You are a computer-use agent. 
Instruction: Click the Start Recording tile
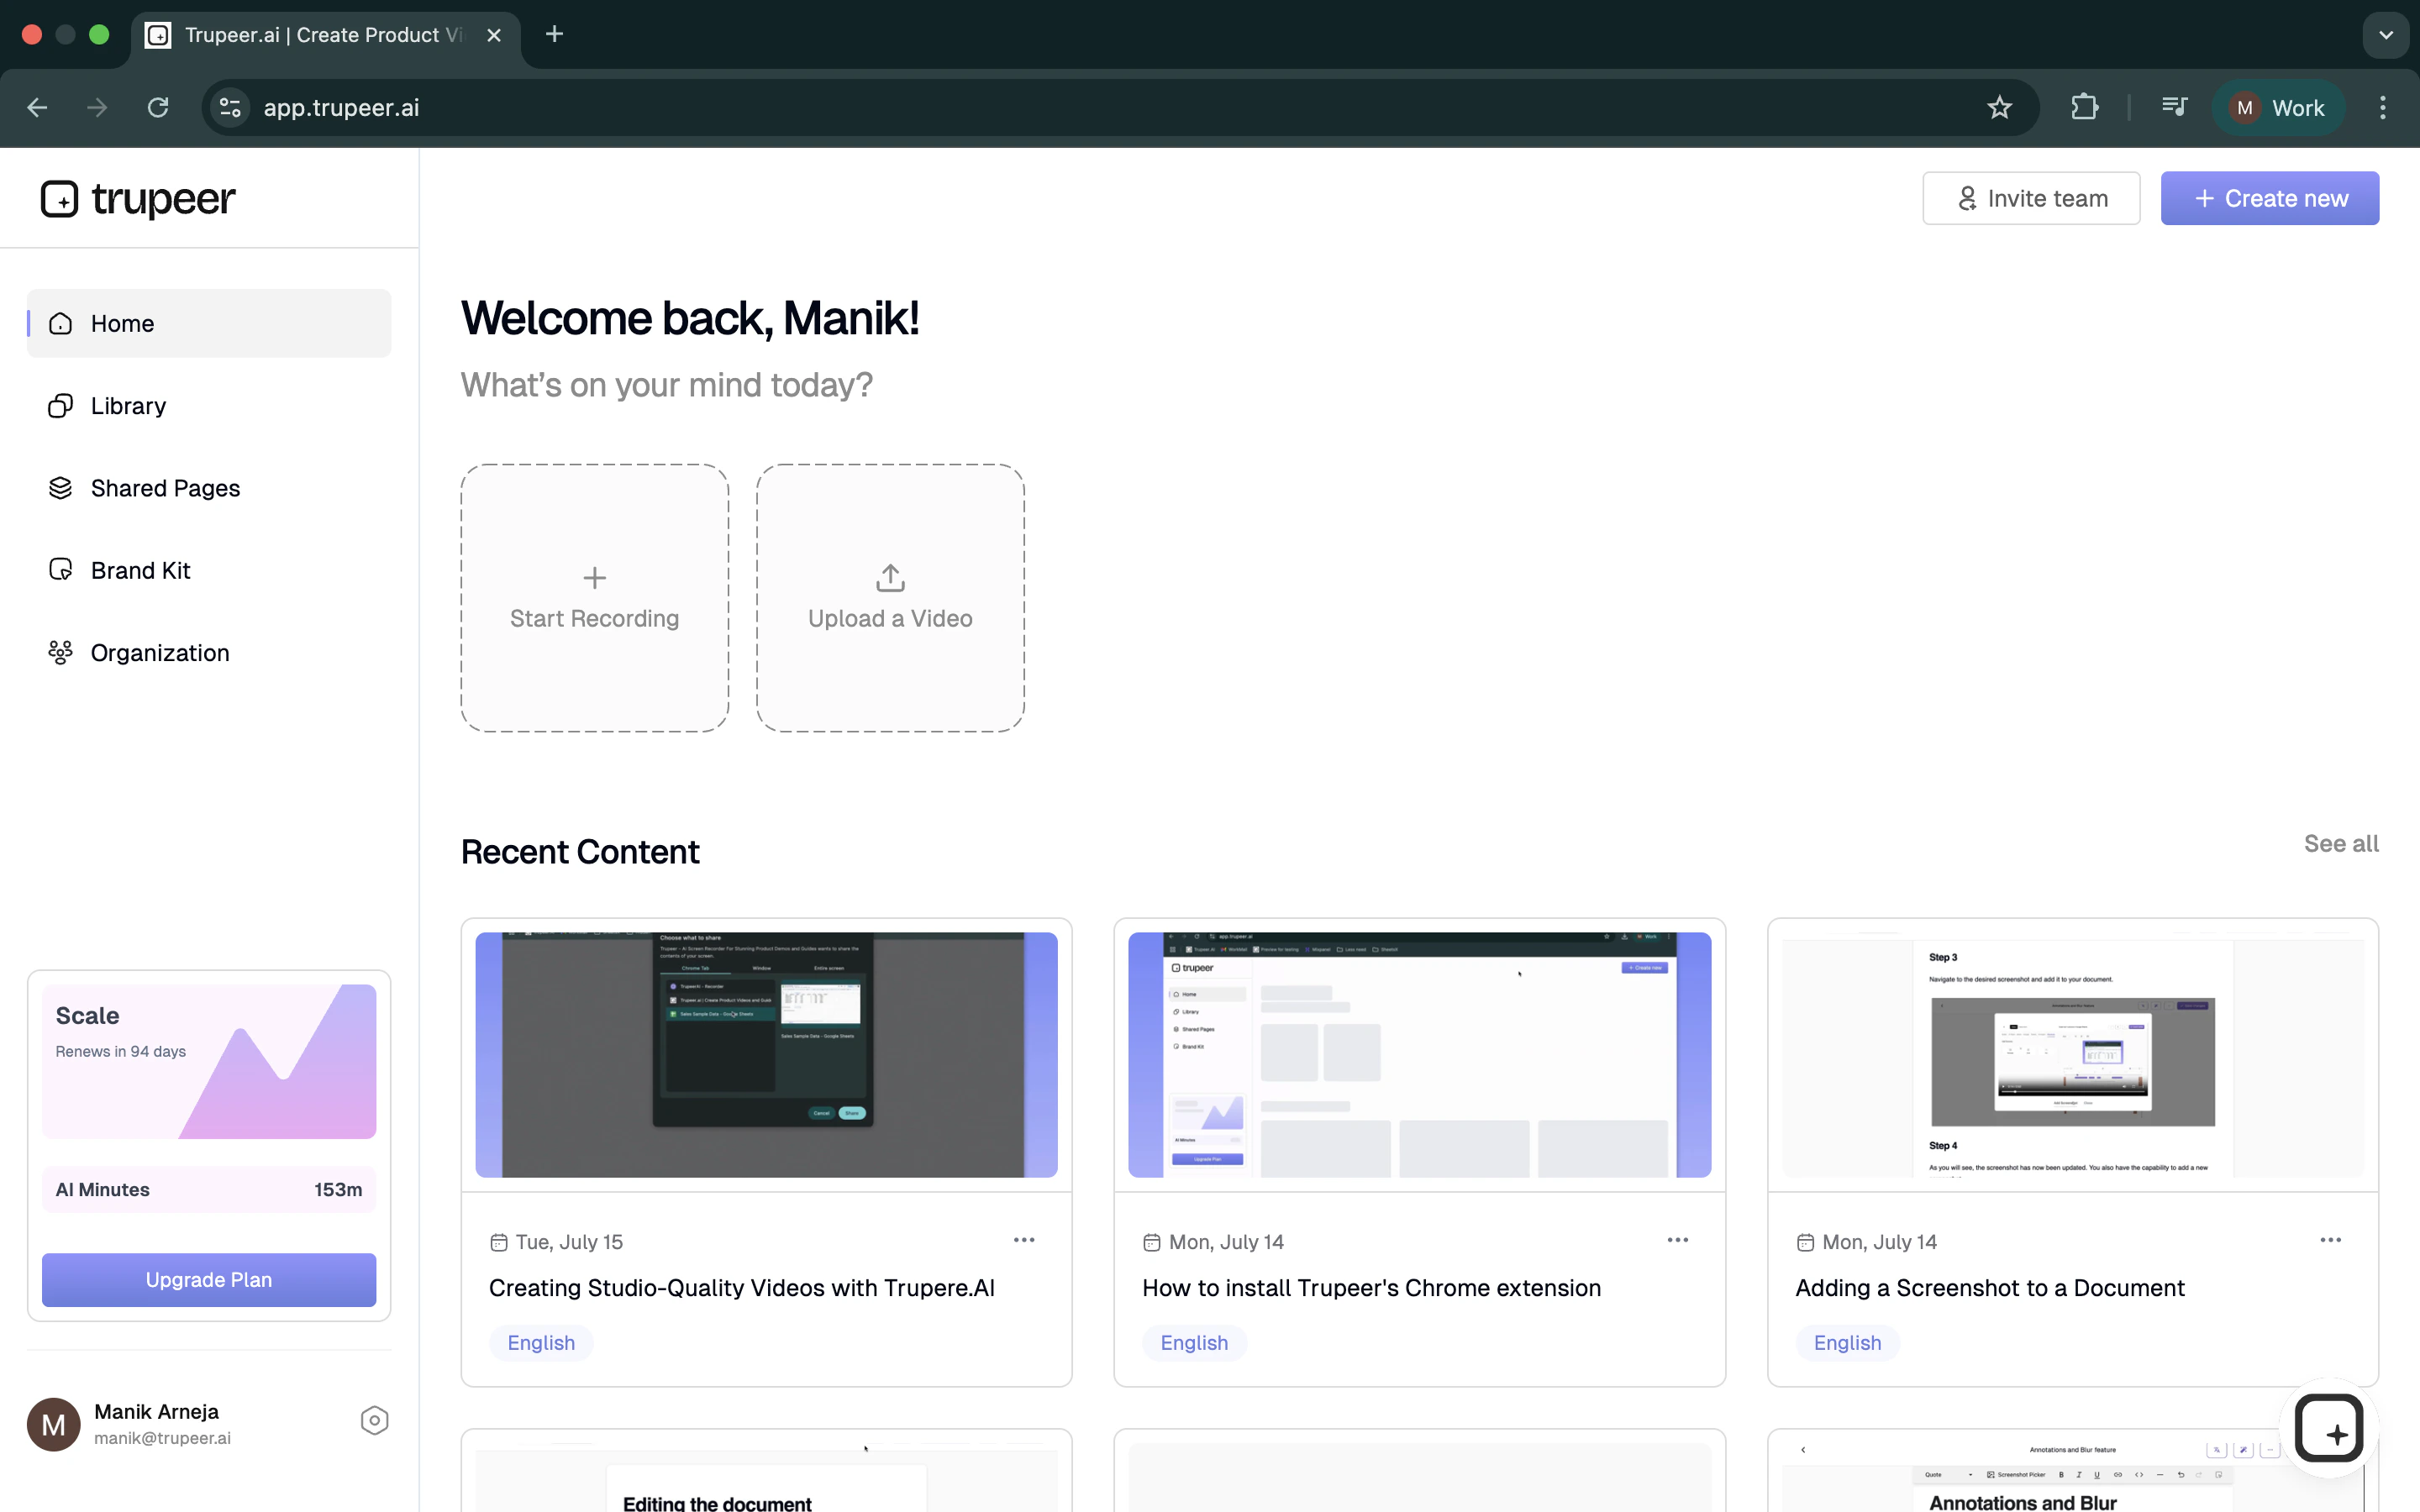pos(594,598)
